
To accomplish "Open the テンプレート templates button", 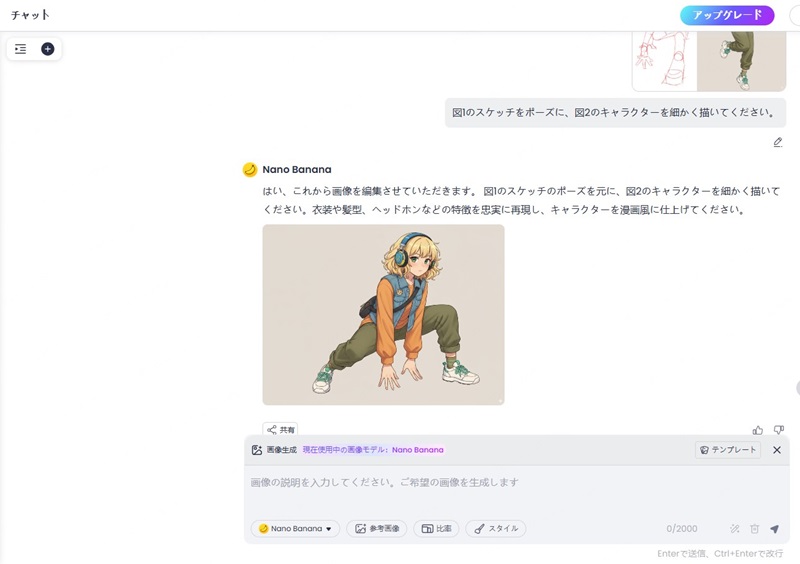I will click(728, 450).
